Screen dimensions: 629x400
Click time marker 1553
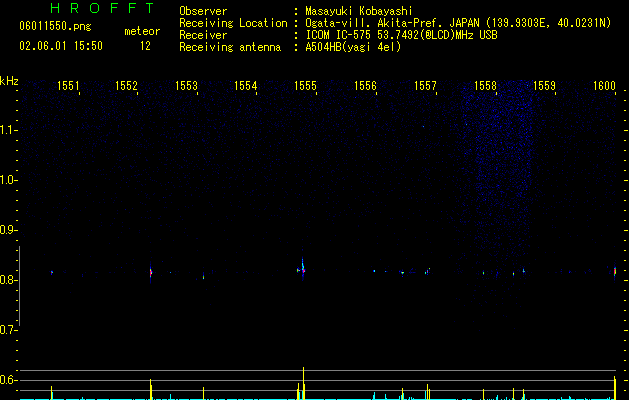pos(186,85)
